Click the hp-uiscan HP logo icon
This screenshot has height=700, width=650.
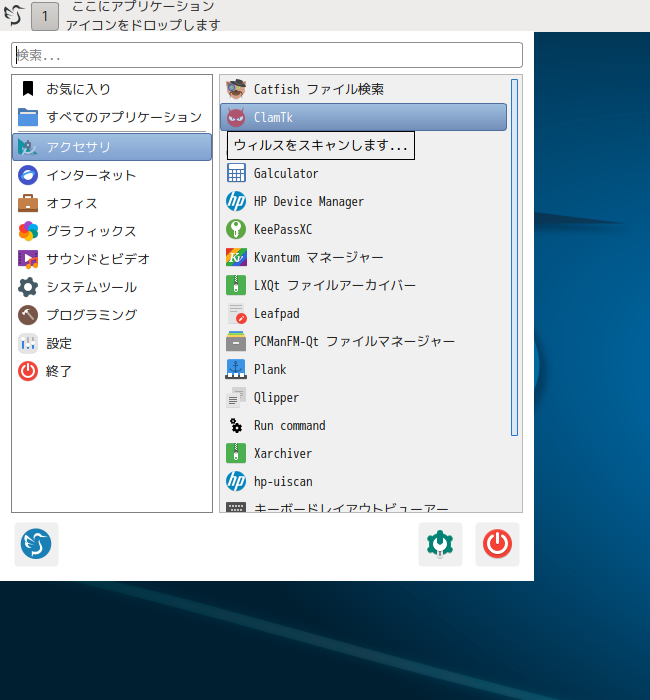236,481
